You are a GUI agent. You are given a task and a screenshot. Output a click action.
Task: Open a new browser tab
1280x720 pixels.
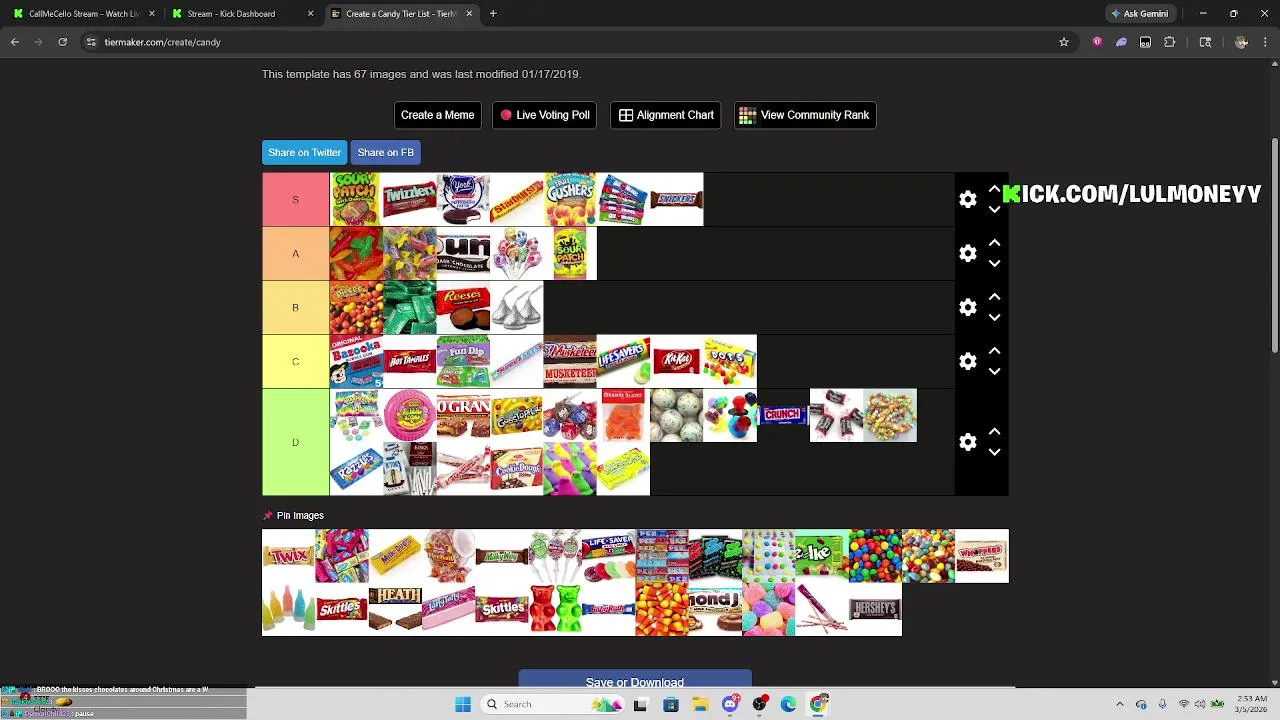click(x=493, y=14)
